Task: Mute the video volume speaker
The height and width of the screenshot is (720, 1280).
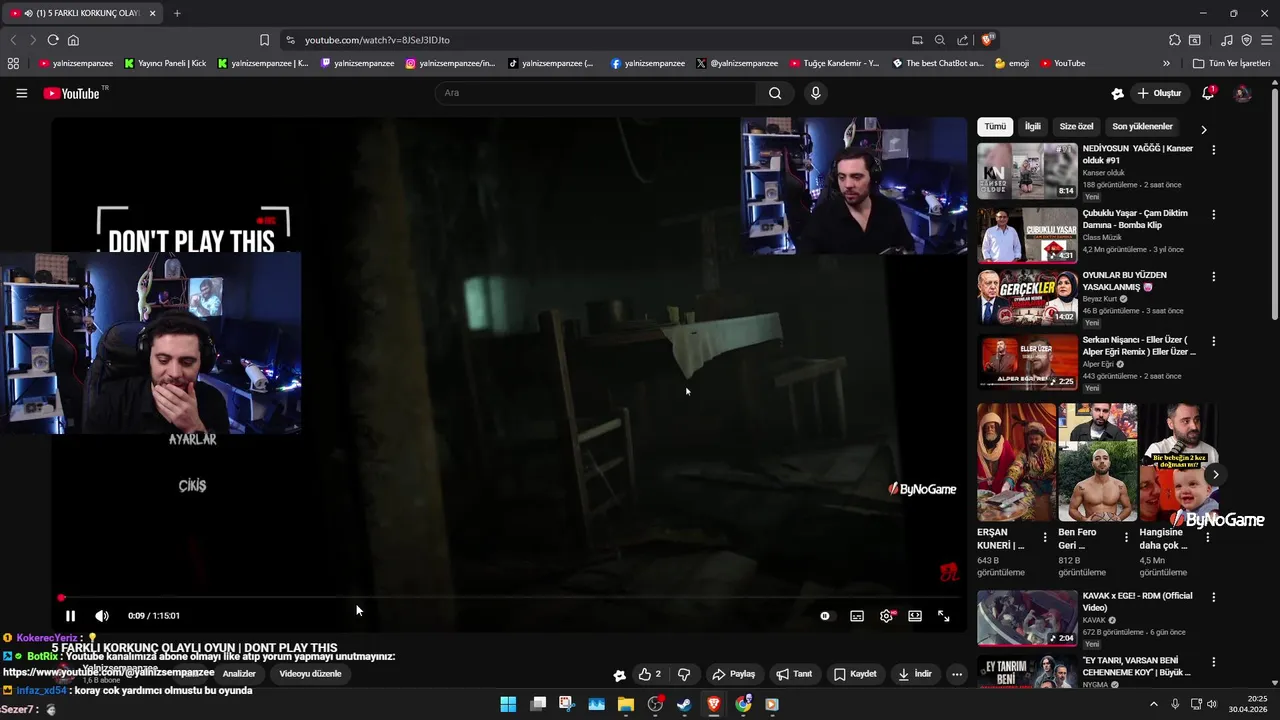Action: [102, 616]
